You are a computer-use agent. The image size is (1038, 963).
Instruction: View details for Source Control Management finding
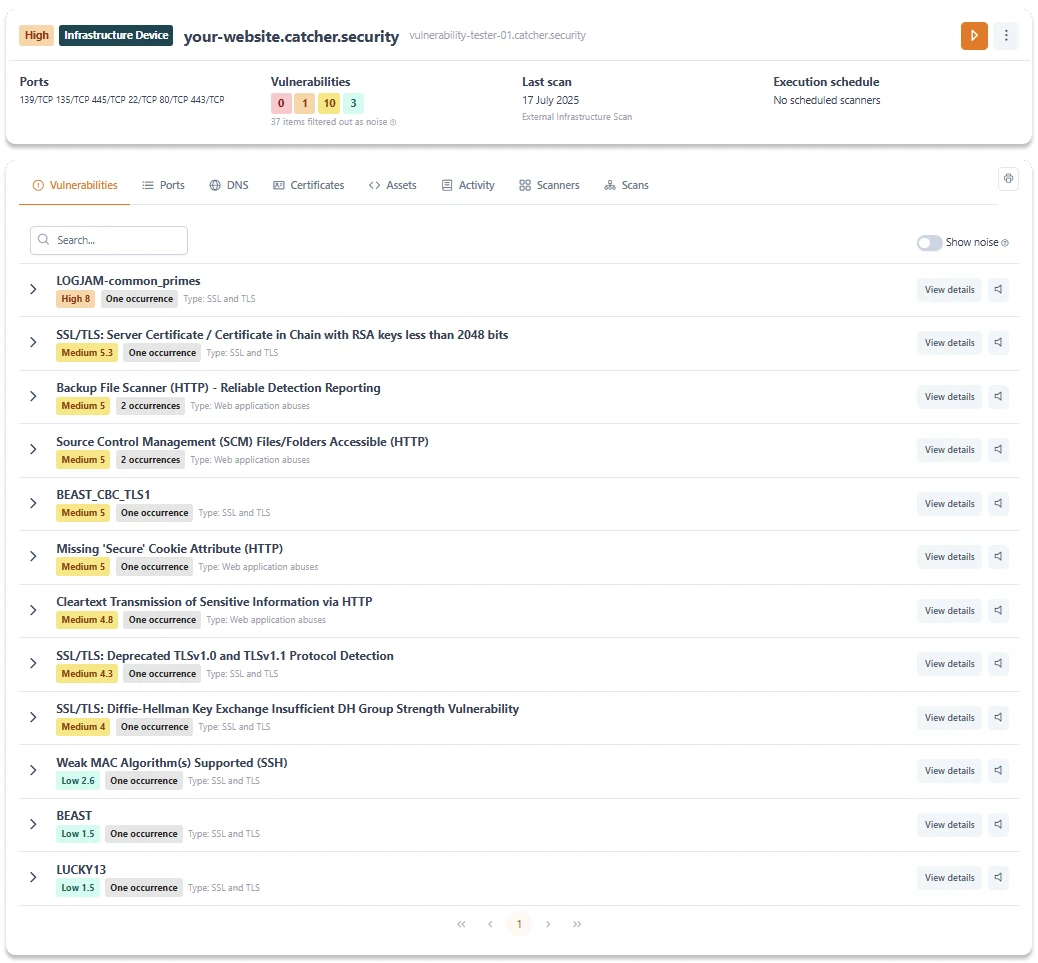pos(949,450)
